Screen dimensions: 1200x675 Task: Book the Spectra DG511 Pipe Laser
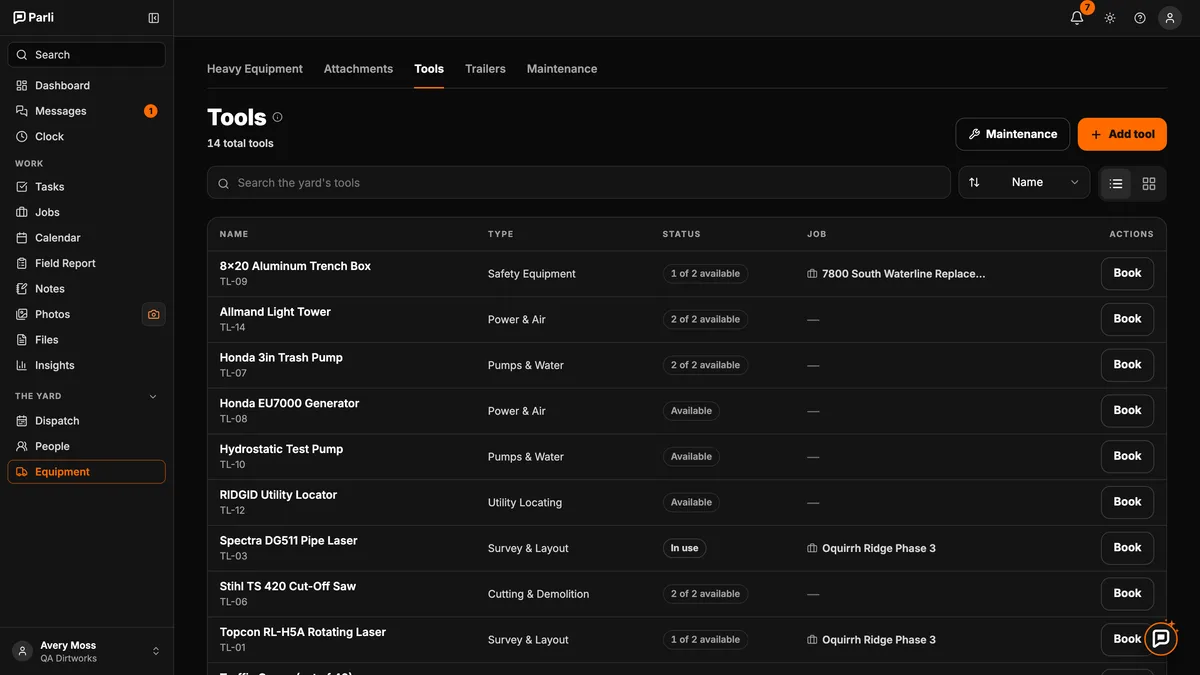pos(1127,548)
